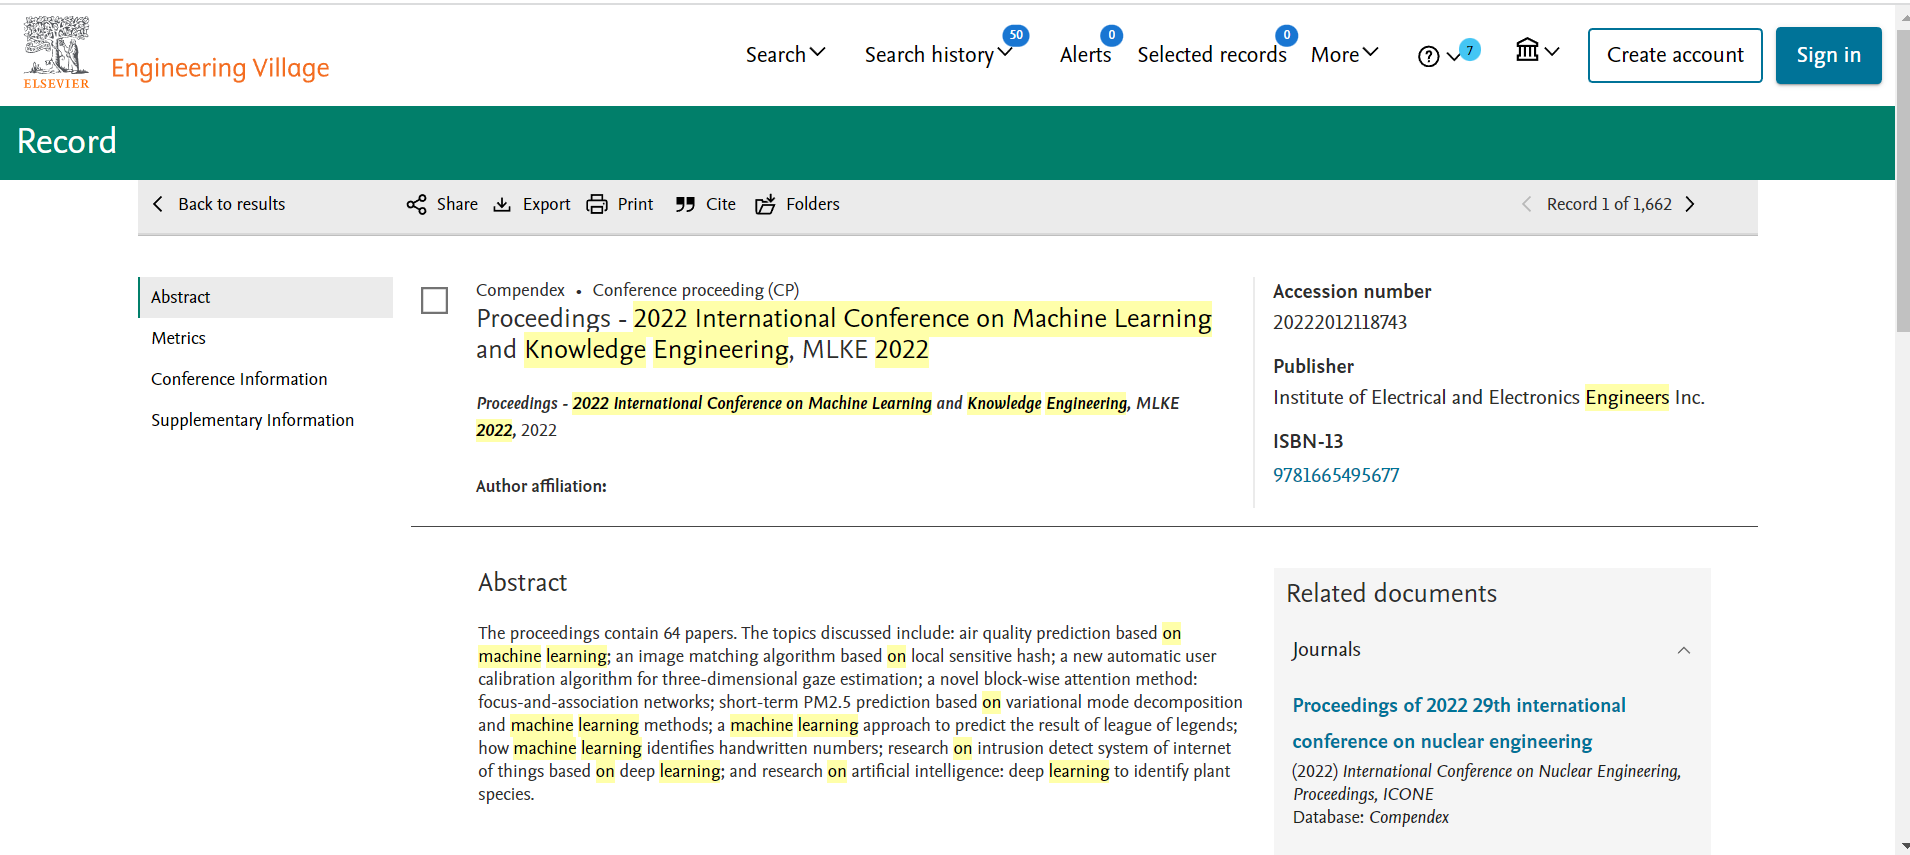Screen dimensions: 1910x855
Task: Click the Print label in toolbar
Action: tap(635, 204)
